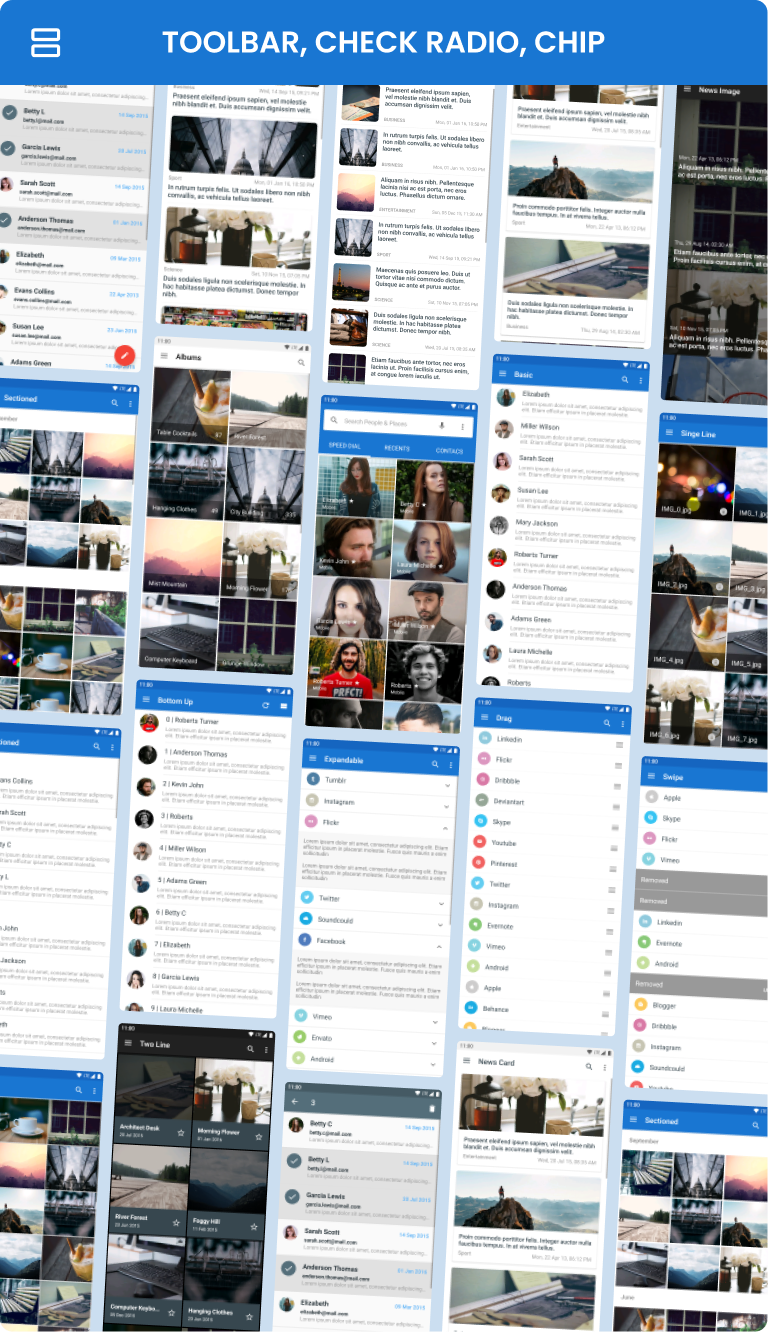Star the Morning Flower item in Two Line
Screen dimensions: 768x1332
[255, 1135]
